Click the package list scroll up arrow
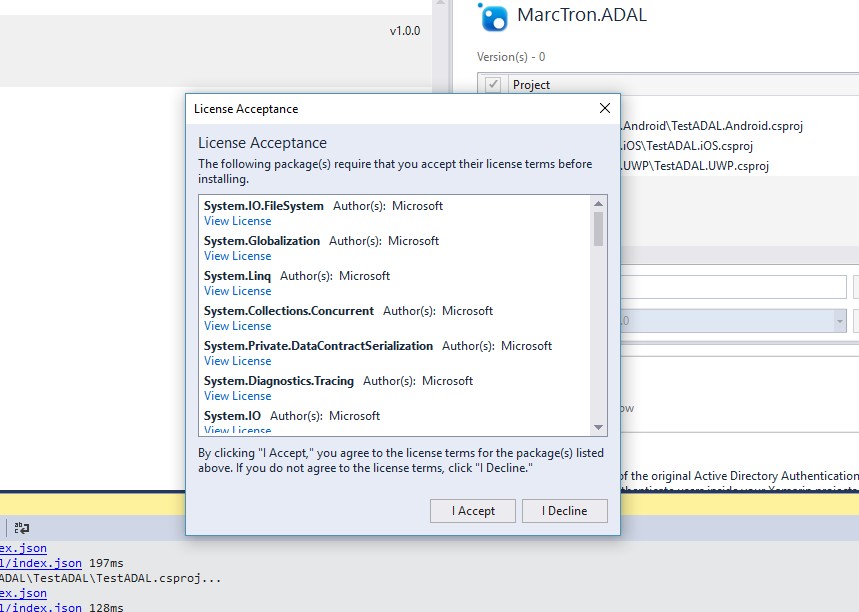Viewport: 859px width, 612px height. coord(440,3)
